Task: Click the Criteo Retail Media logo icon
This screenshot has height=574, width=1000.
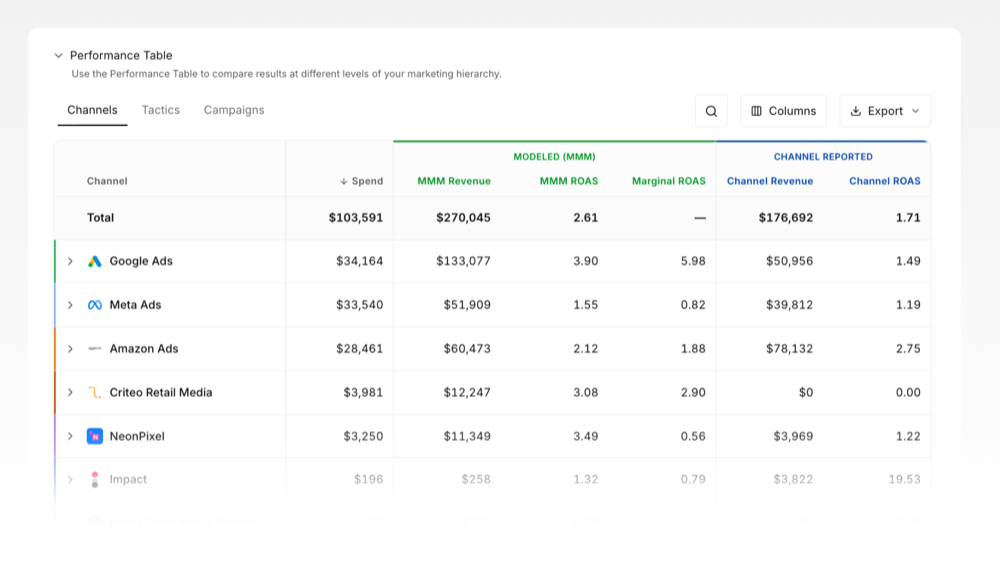Action: click(94, 393)
